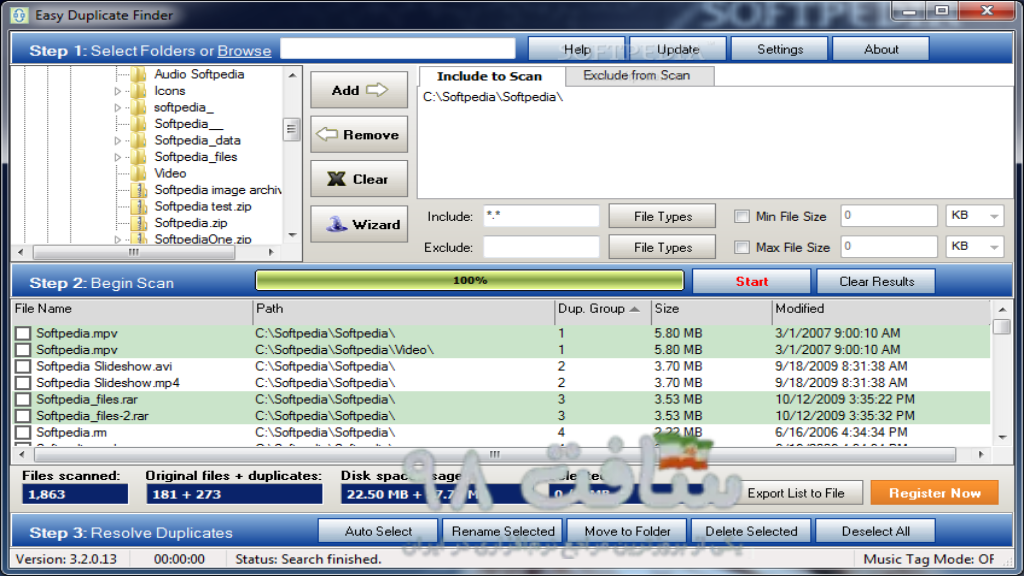Open File Types for Include filter
Screen dimensions: 1024x576
(x=662, y=216)
